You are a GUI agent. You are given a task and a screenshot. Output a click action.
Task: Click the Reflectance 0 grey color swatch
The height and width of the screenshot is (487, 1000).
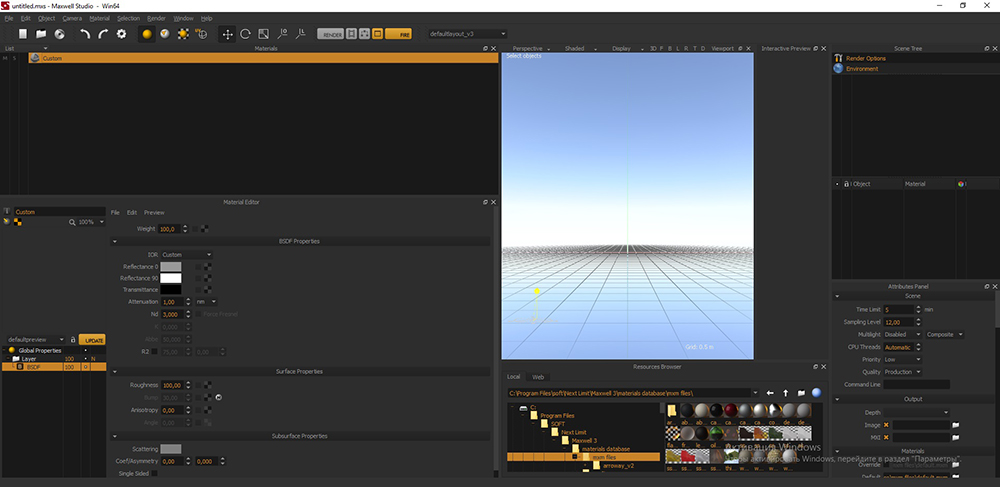pyautogui.click(x=171, y=266)
